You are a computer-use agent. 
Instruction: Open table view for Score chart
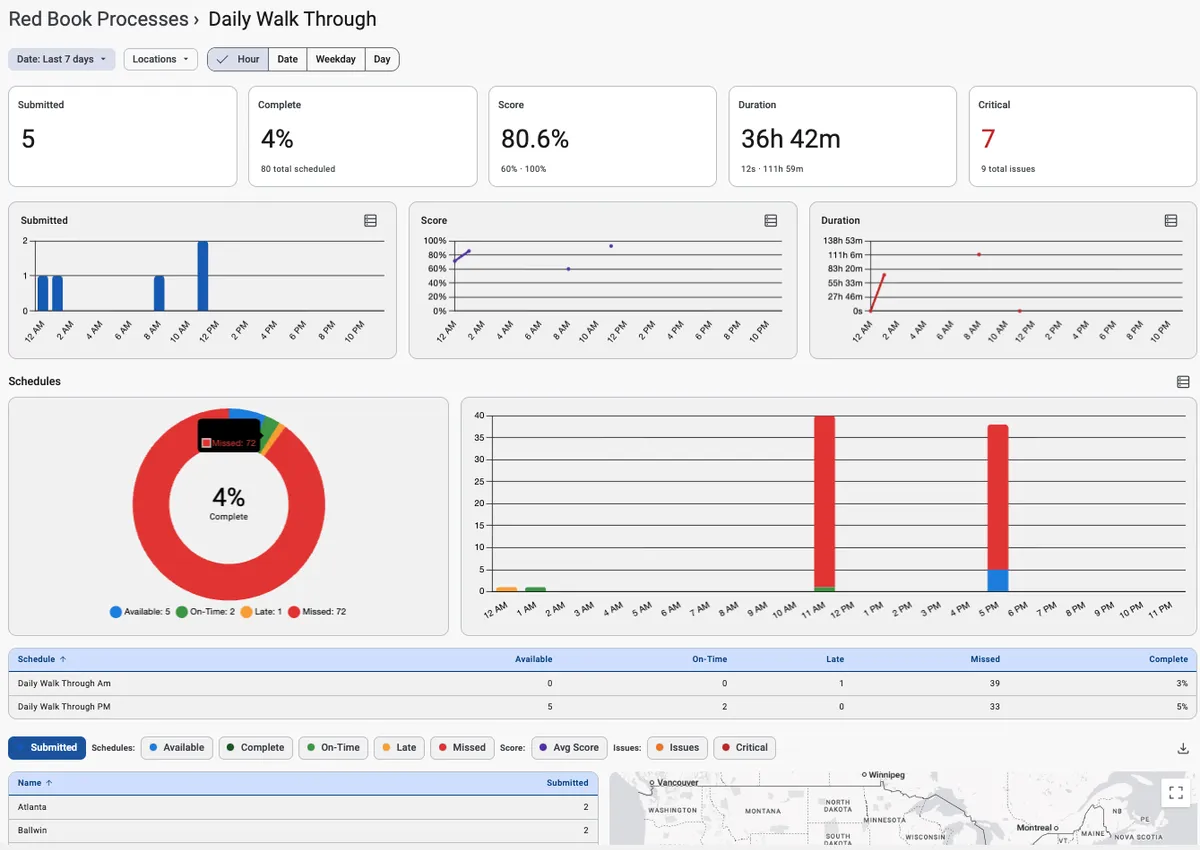[770, 220]
